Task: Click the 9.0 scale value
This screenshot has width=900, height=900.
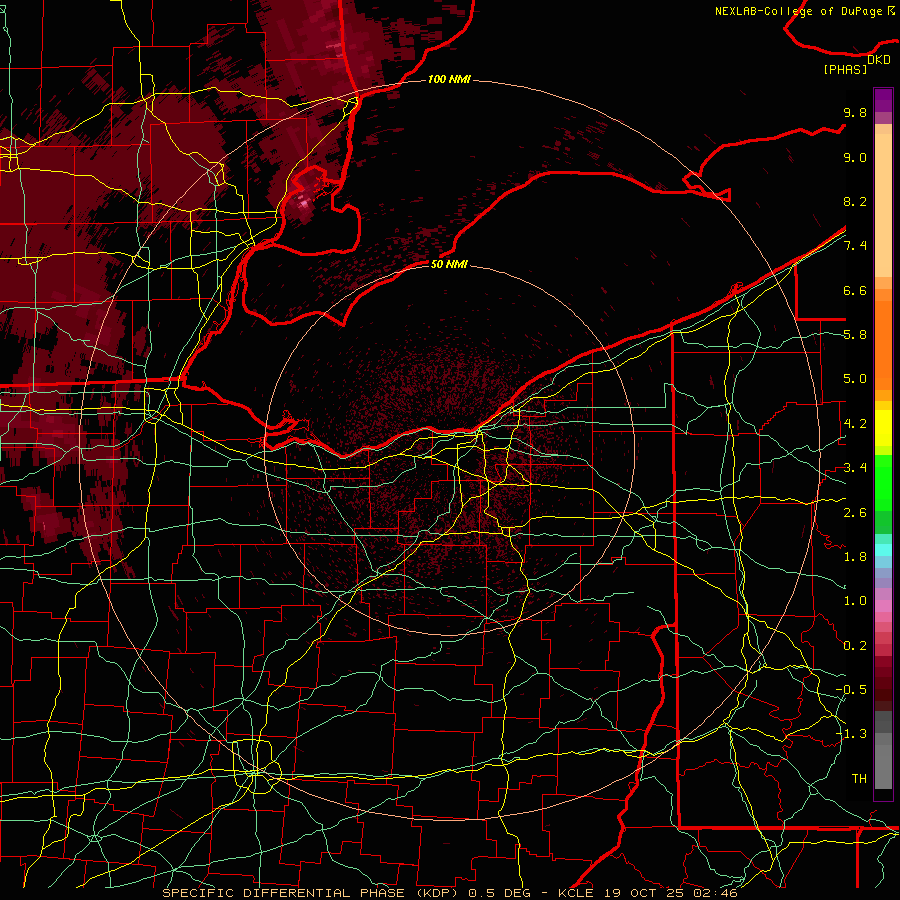Action: (855, 157)
